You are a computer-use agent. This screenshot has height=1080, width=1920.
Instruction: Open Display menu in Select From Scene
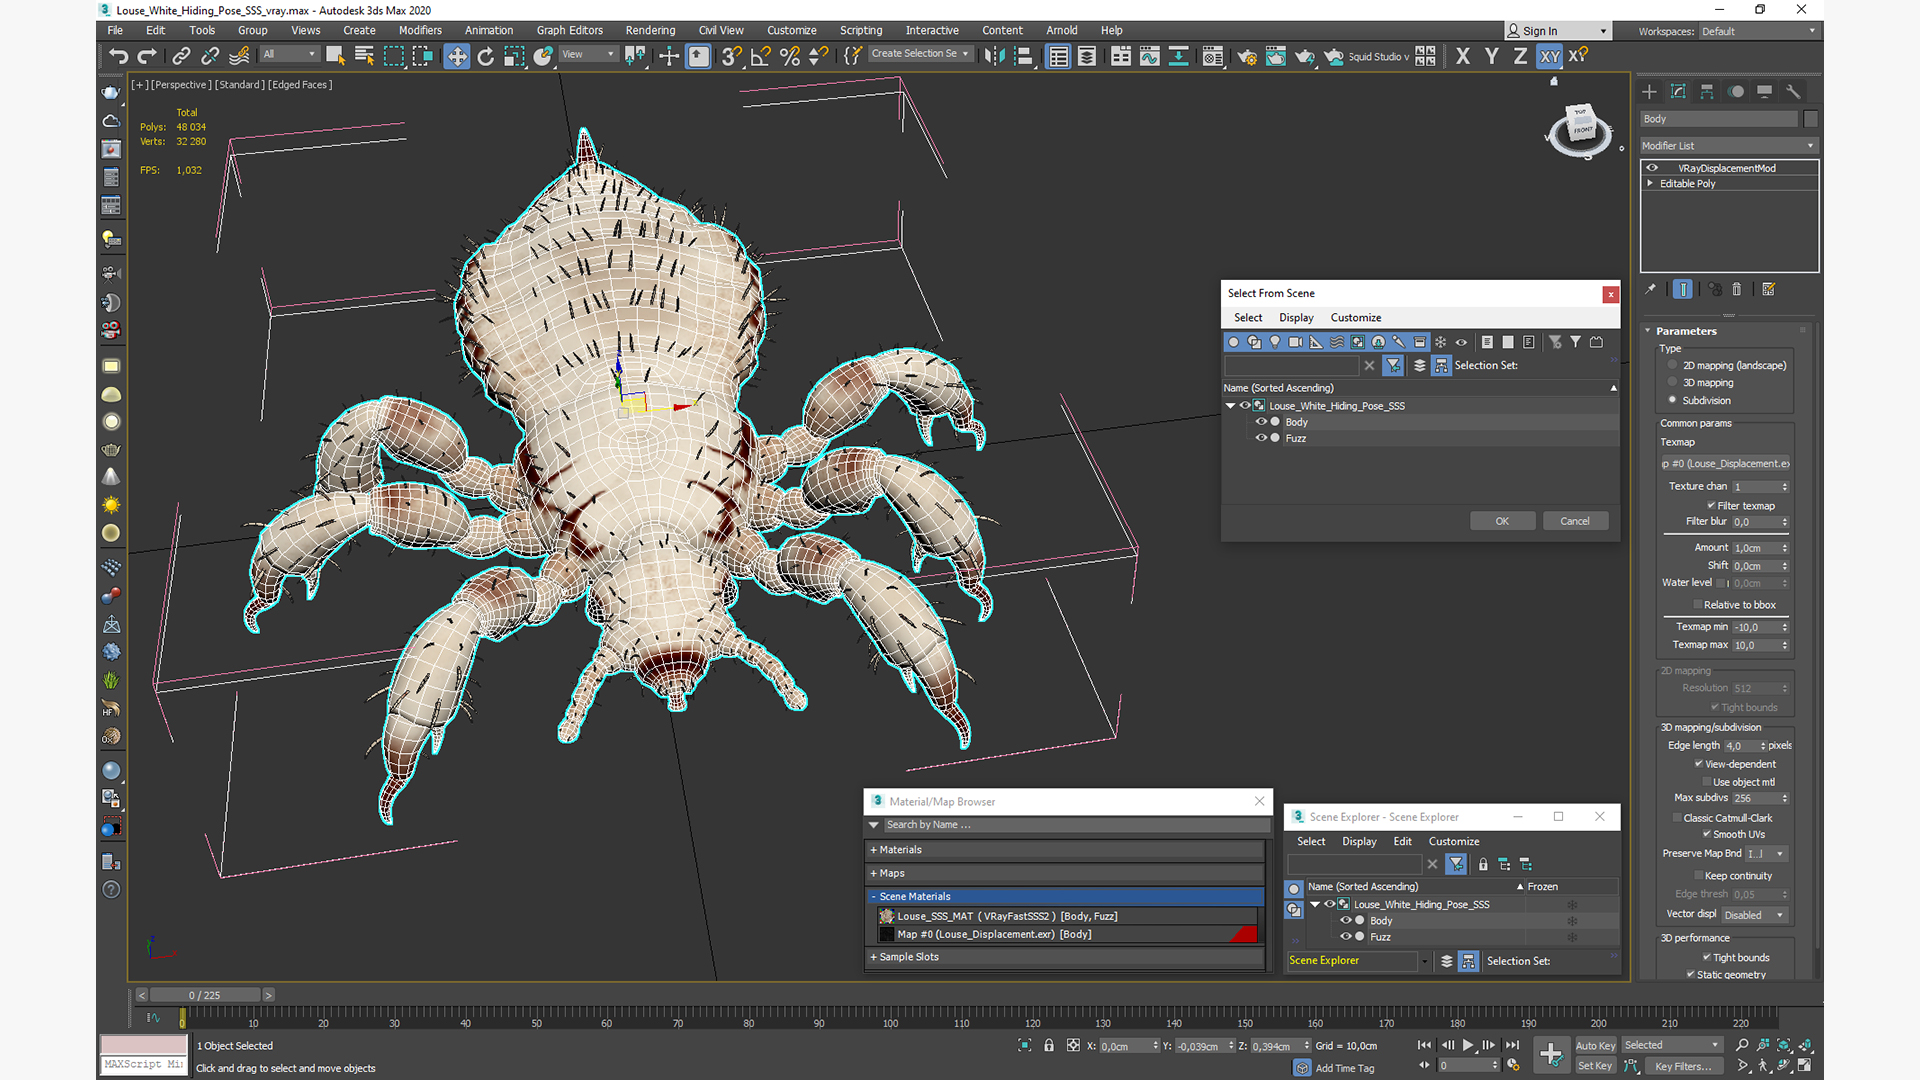click(1296, 317)
